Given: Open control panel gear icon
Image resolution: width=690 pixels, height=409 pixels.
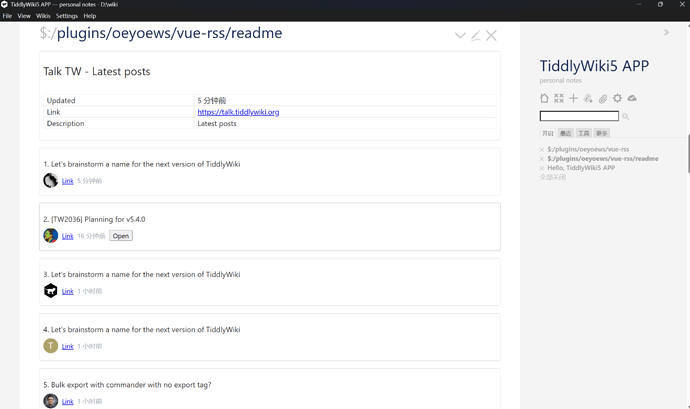Looking at the screenshot, I should pyautogui.click(x=617, y=98).
